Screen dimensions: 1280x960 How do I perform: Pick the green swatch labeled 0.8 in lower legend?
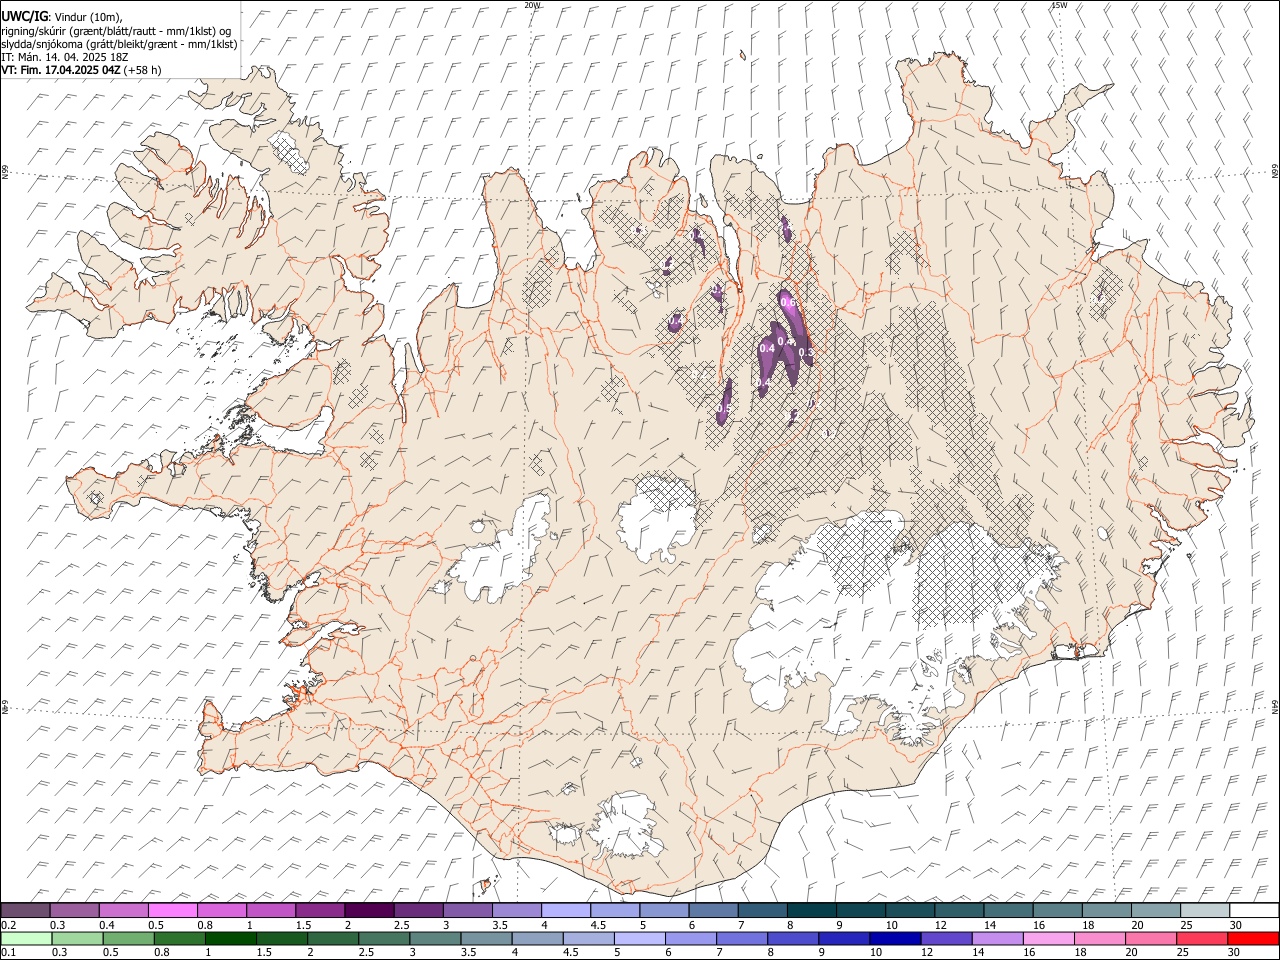179,938
